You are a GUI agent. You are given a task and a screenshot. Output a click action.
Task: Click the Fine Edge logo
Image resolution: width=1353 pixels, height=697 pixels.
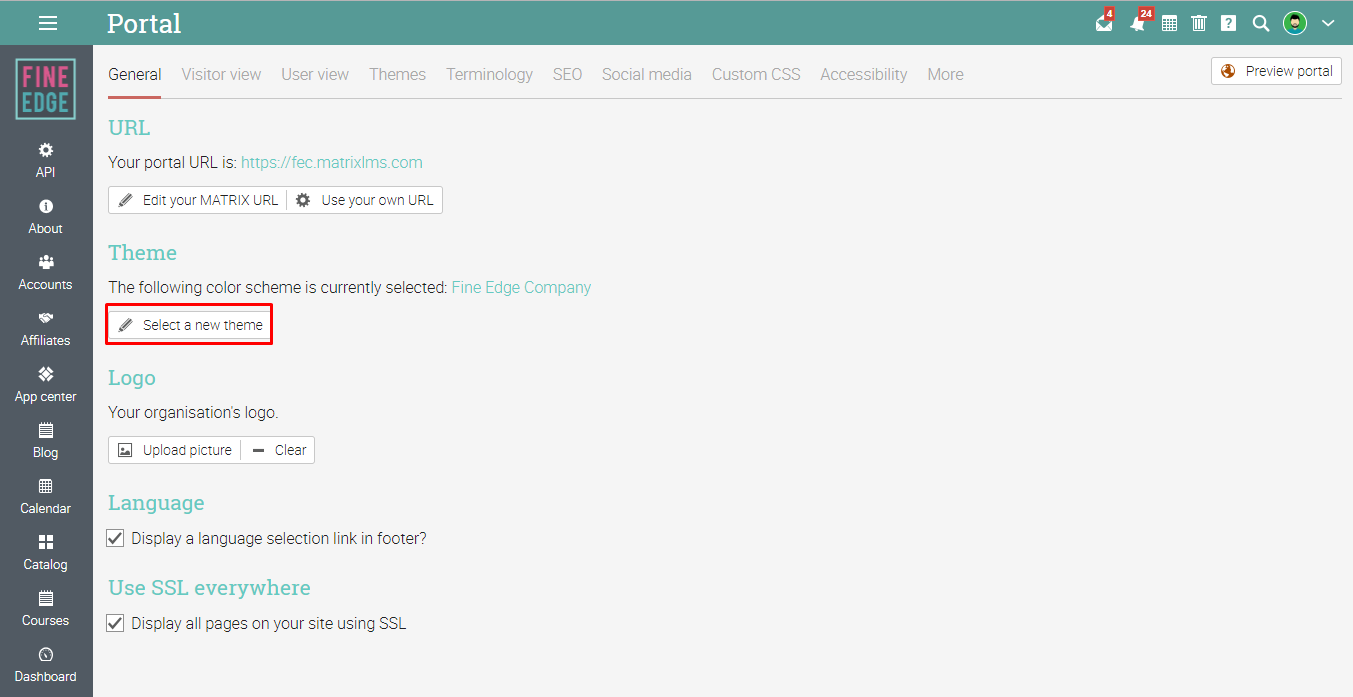46,89
